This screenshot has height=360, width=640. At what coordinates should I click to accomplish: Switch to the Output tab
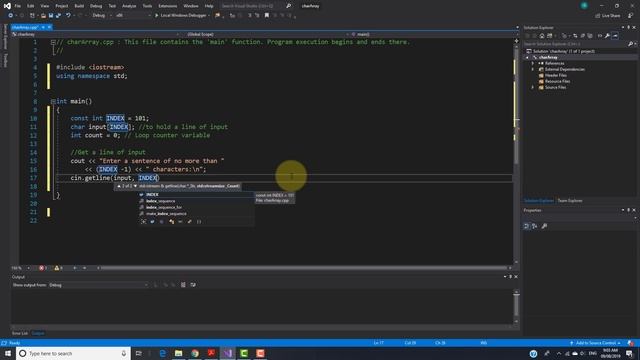(38, 333)
